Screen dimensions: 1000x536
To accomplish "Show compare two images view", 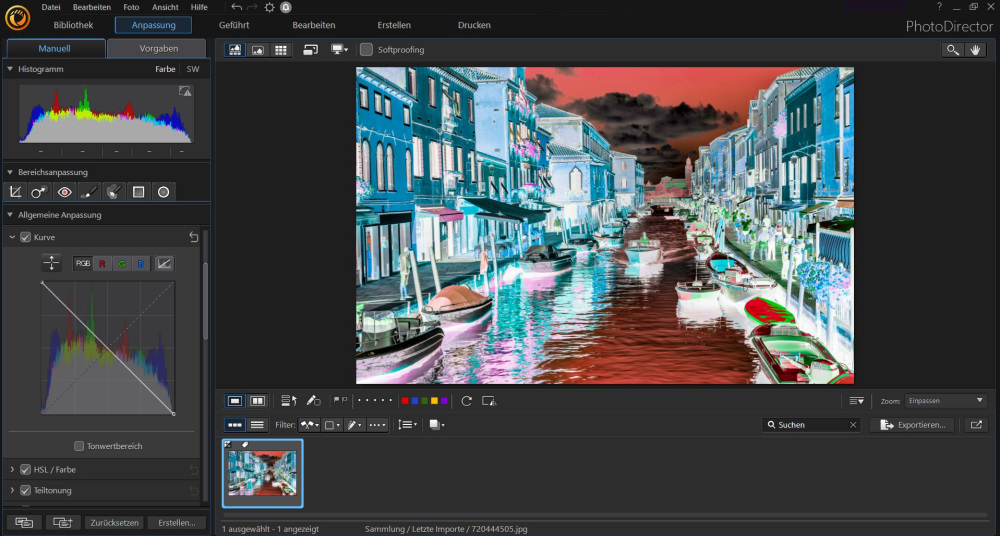I will point(258,401).
